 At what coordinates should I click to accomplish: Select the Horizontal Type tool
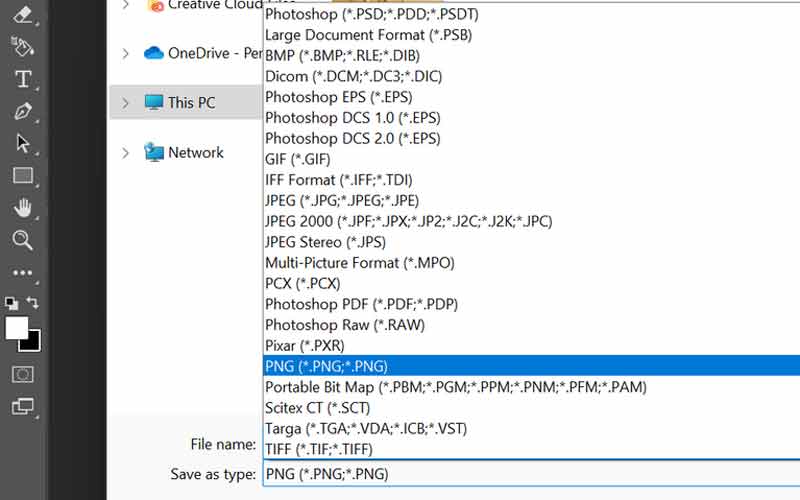(x=22, y=79)
